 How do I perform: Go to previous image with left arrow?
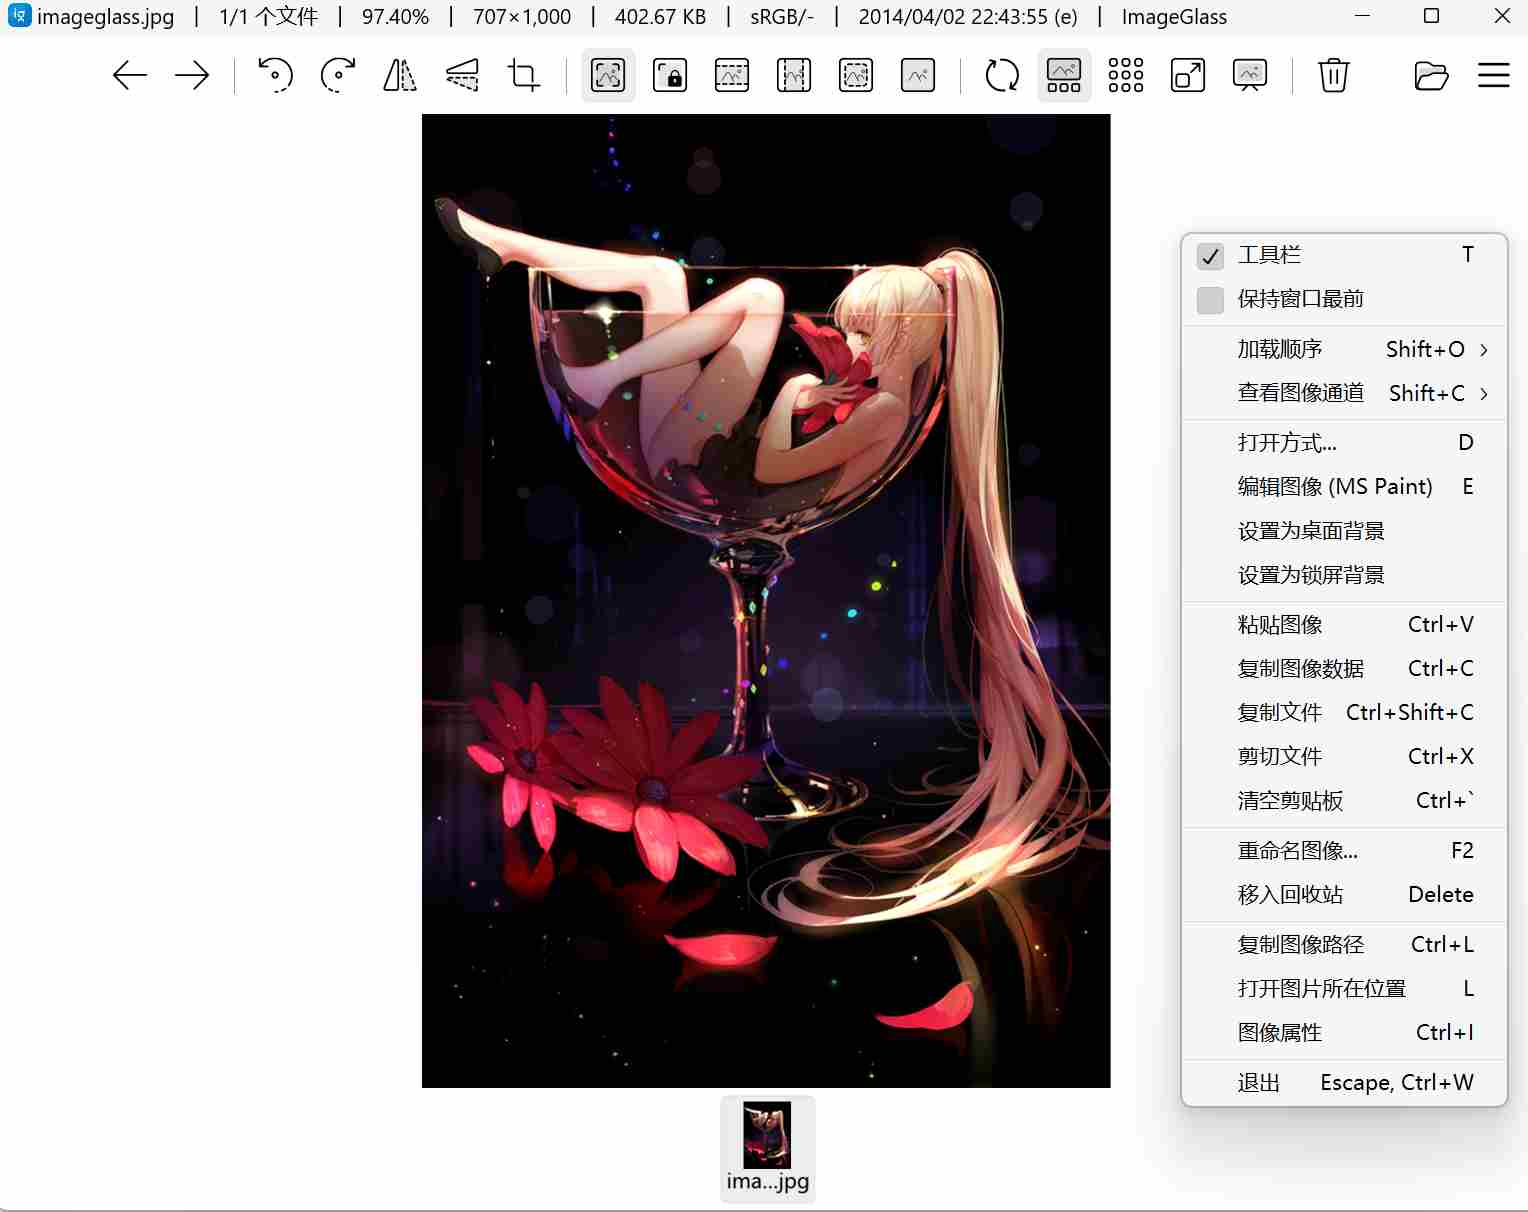[x=130, y=75]
